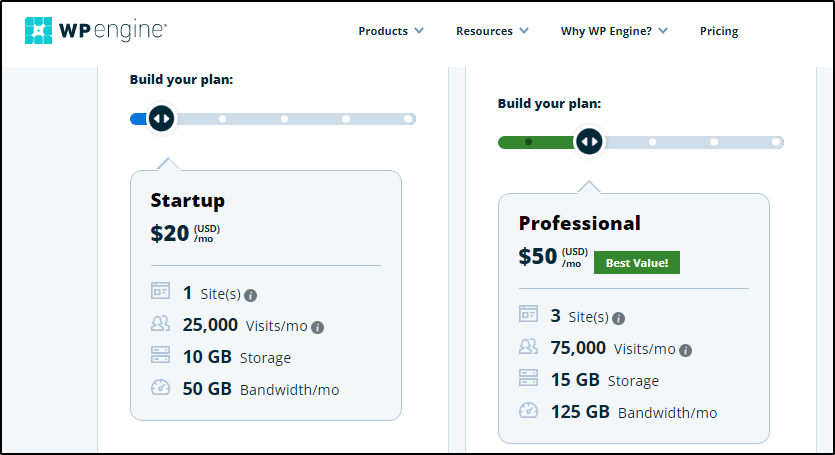
Task: Click the 50 GB Bandwidth/mo text
Action: click(261, 389)
